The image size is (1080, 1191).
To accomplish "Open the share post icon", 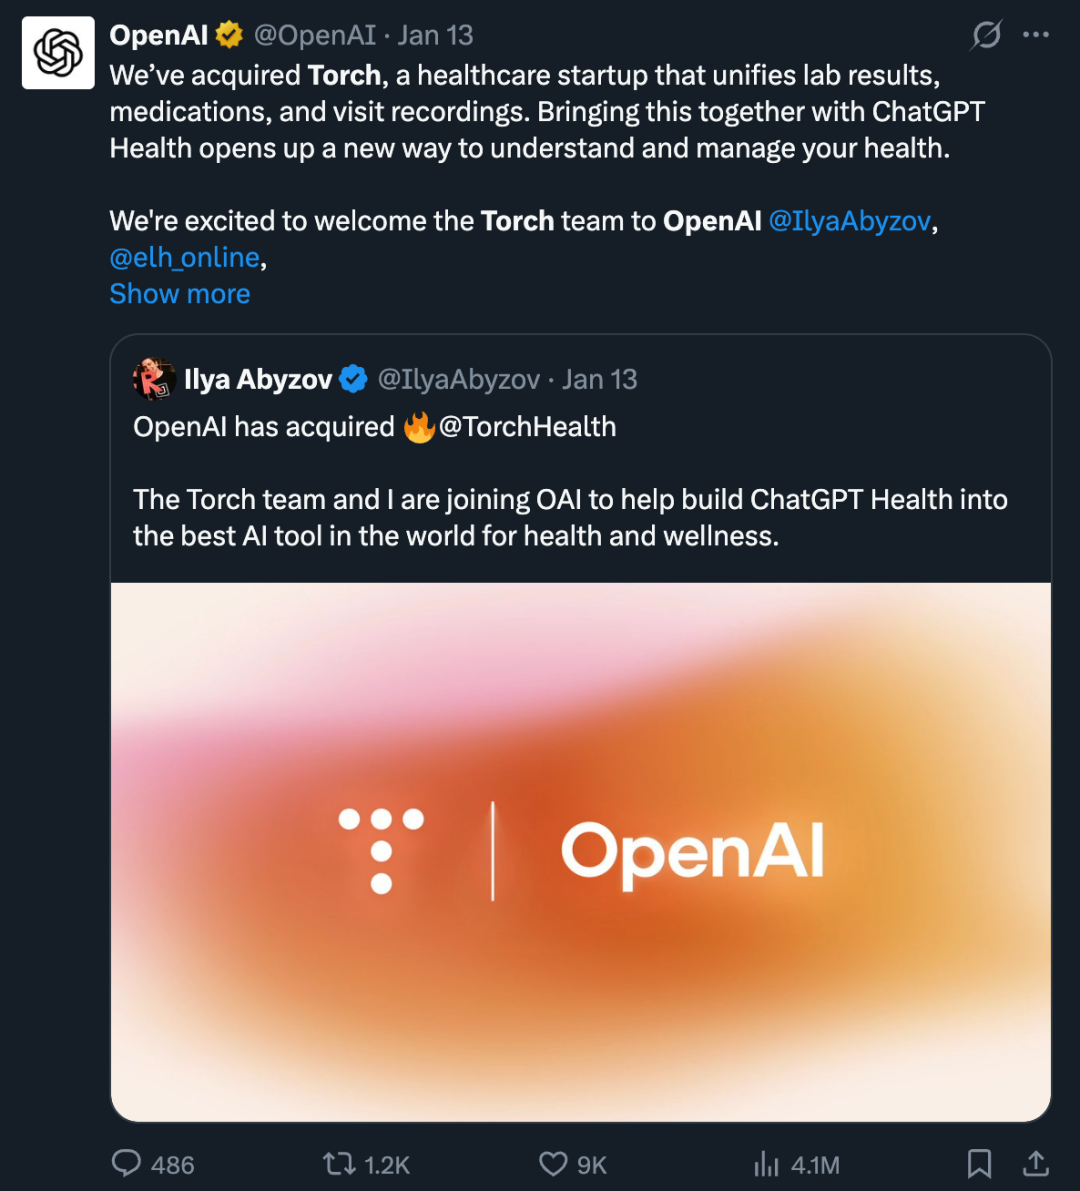I will (1036, 1164).
